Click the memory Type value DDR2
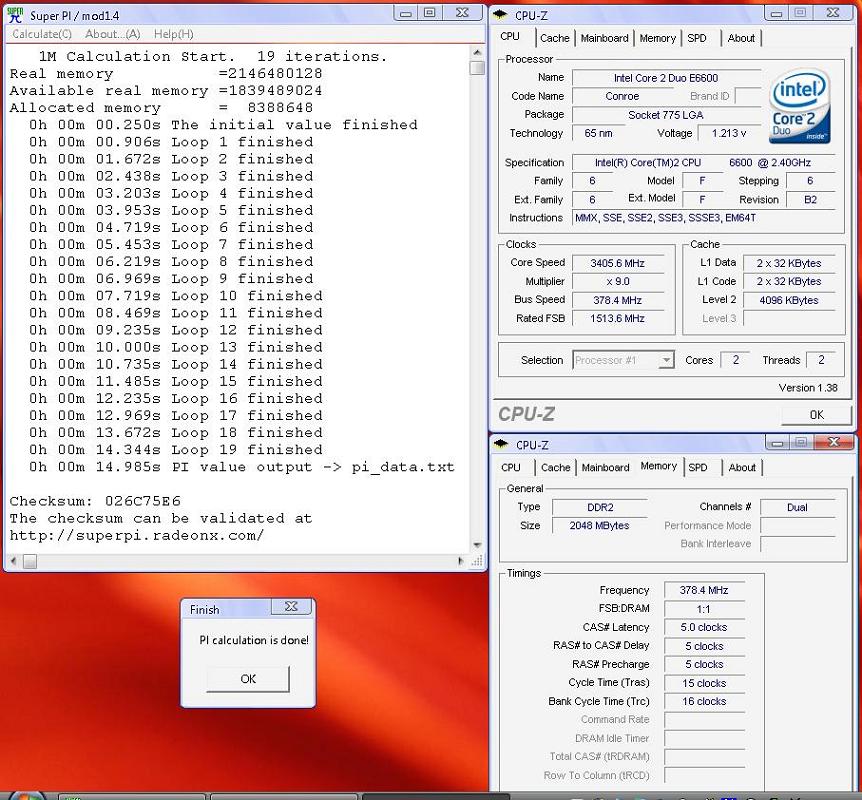Screen dimensions: 862x800 point(600,507)
